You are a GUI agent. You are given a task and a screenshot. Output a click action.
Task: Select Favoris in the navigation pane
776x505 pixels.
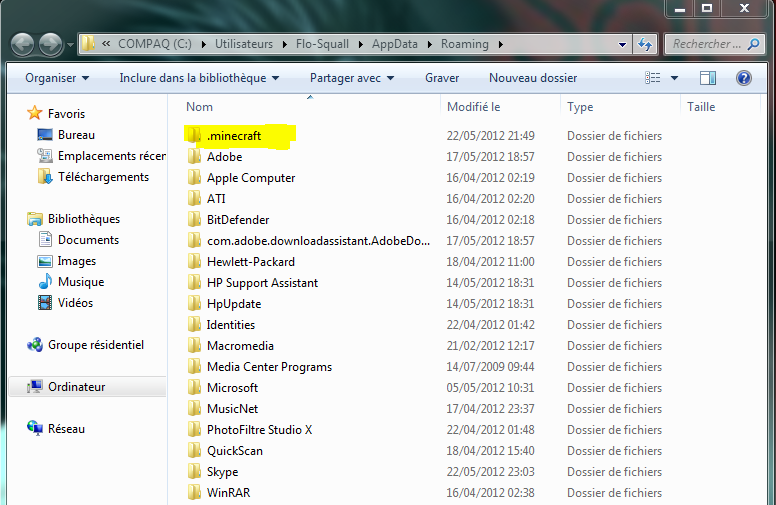coord(66,114)
